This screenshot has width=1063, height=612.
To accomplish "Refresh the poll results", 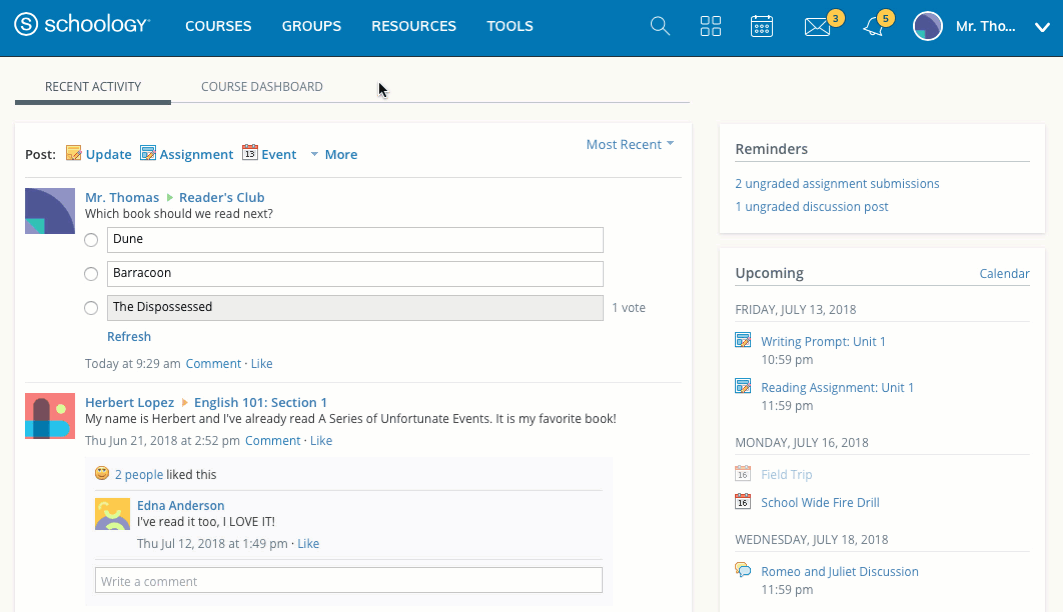I will (129, 337).
